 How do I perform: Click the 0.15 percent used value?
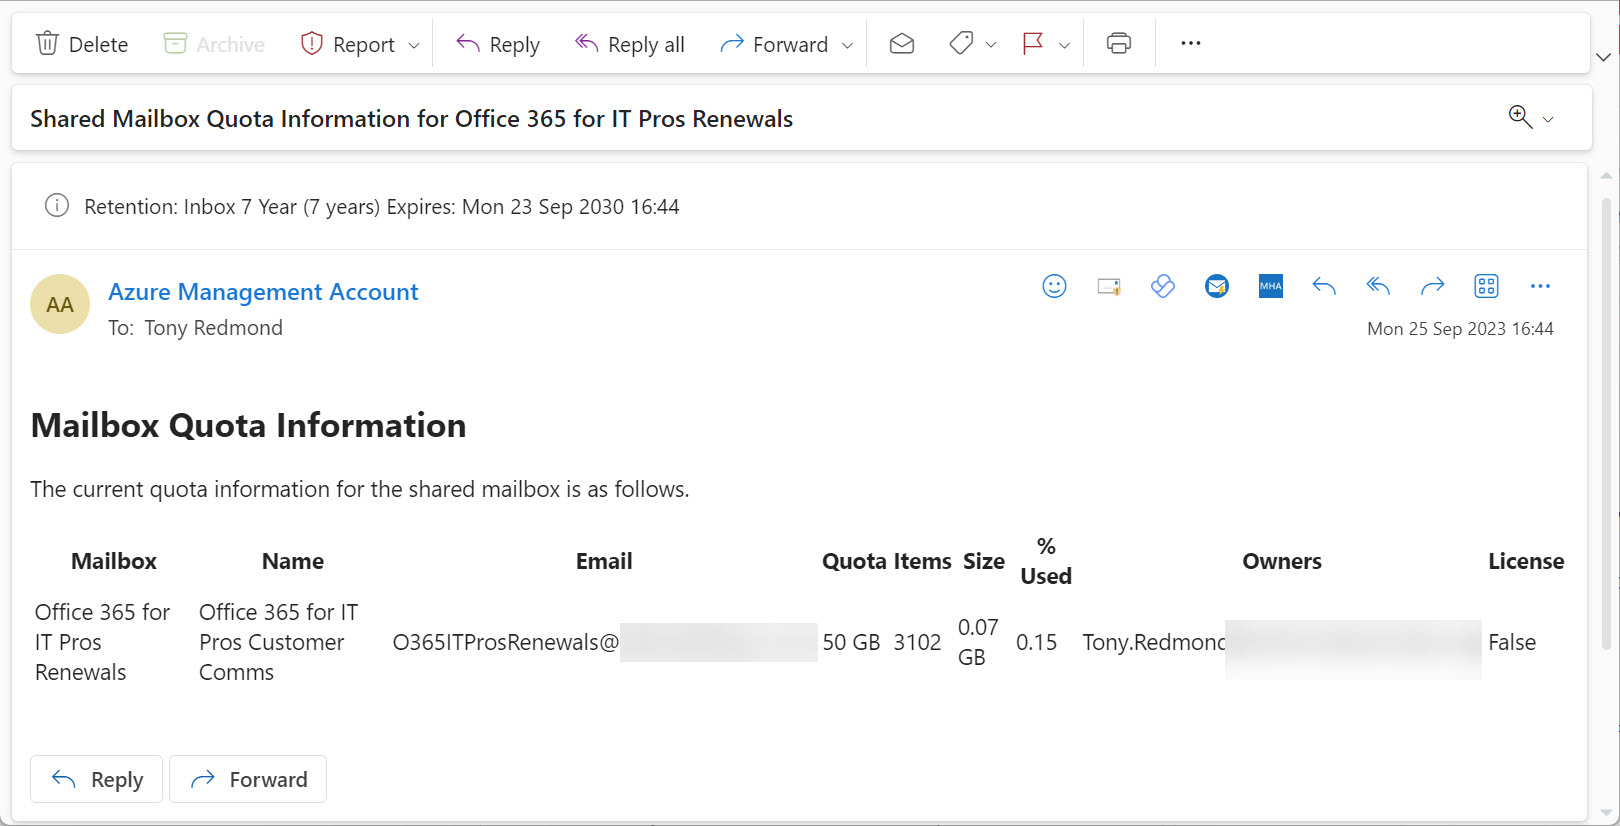click(1036, 642)
